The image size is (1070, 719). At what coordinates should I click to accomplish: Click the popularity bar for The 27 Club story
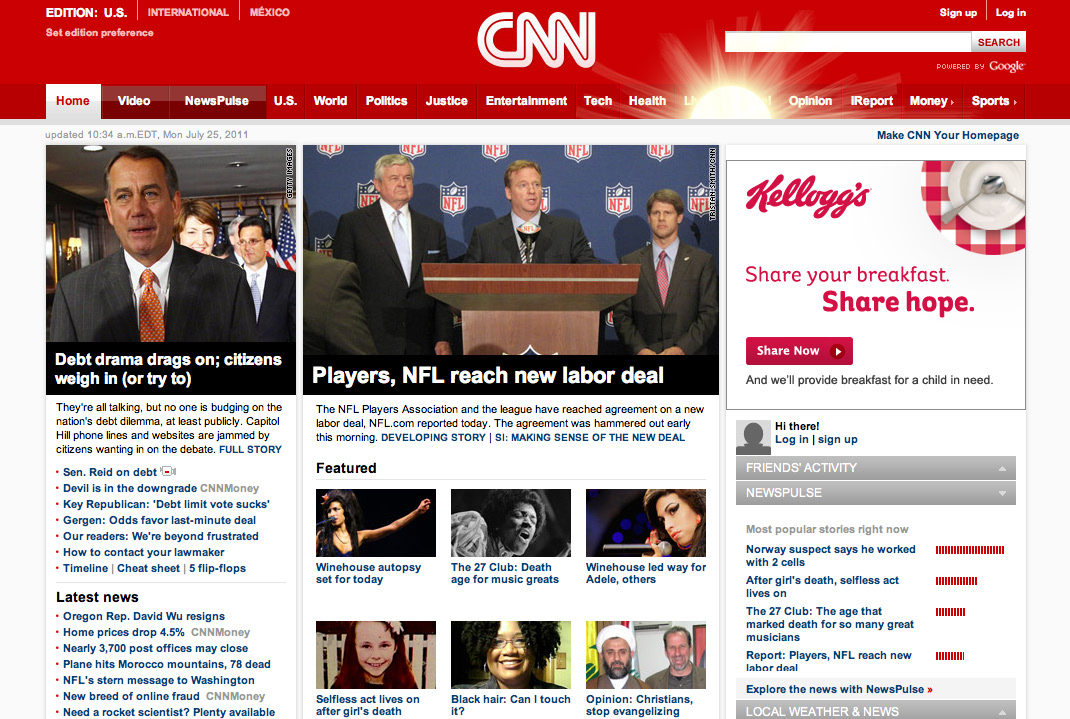950,612
